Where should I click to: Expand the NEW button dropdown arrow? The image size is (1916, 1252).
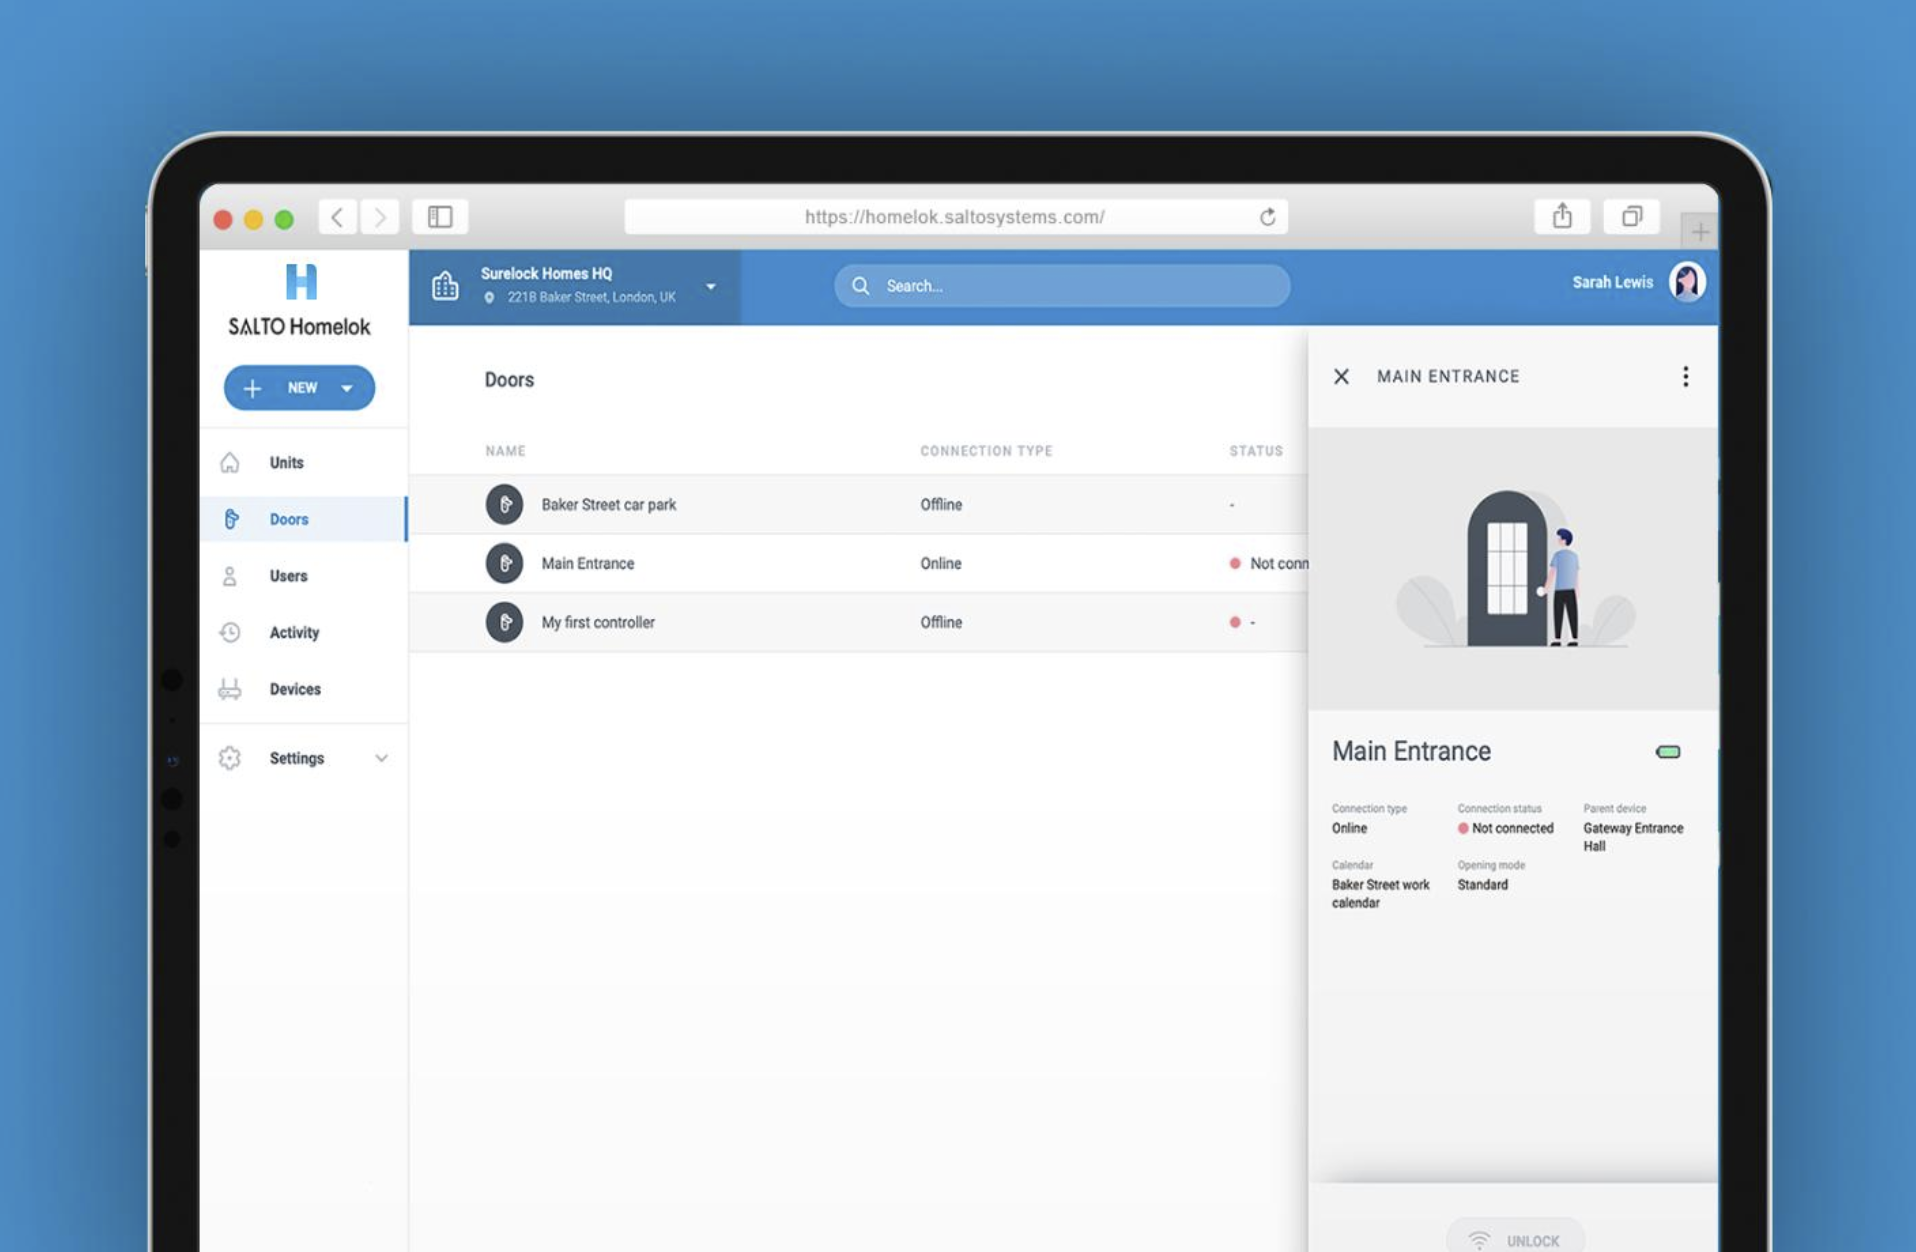[347, 388]
